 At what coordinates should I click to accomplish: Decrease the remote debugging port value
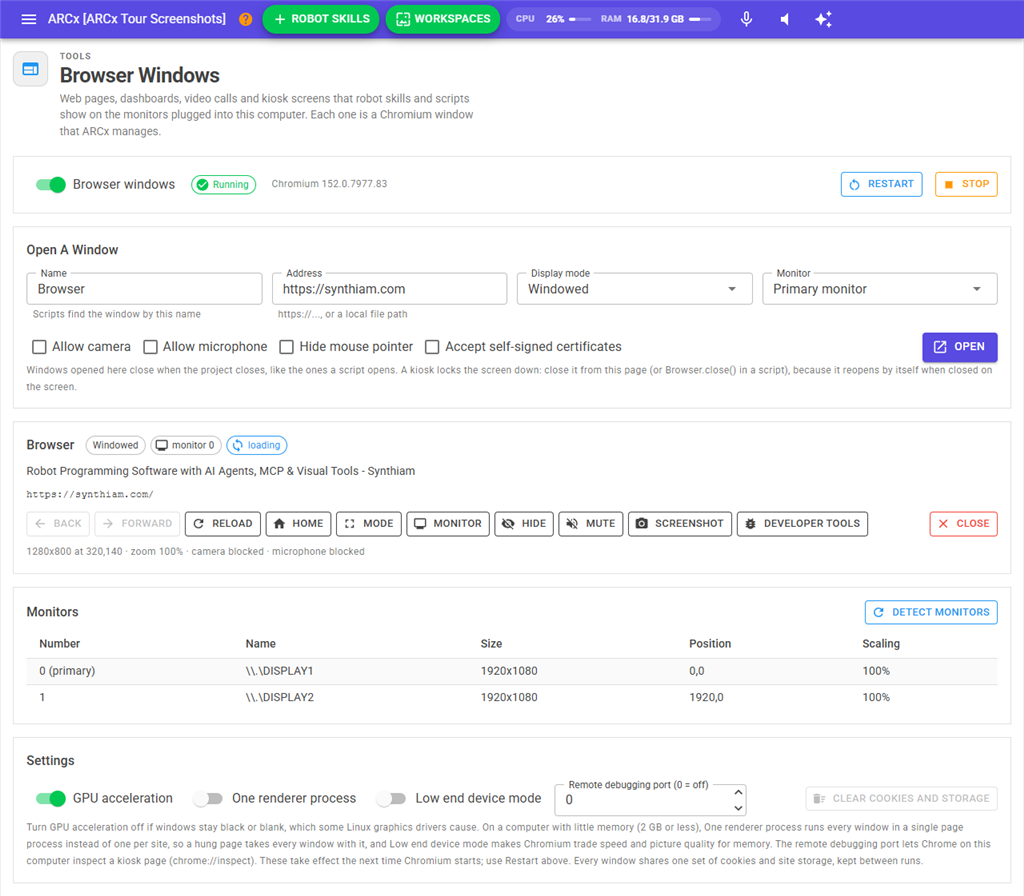tap(738, 808)
